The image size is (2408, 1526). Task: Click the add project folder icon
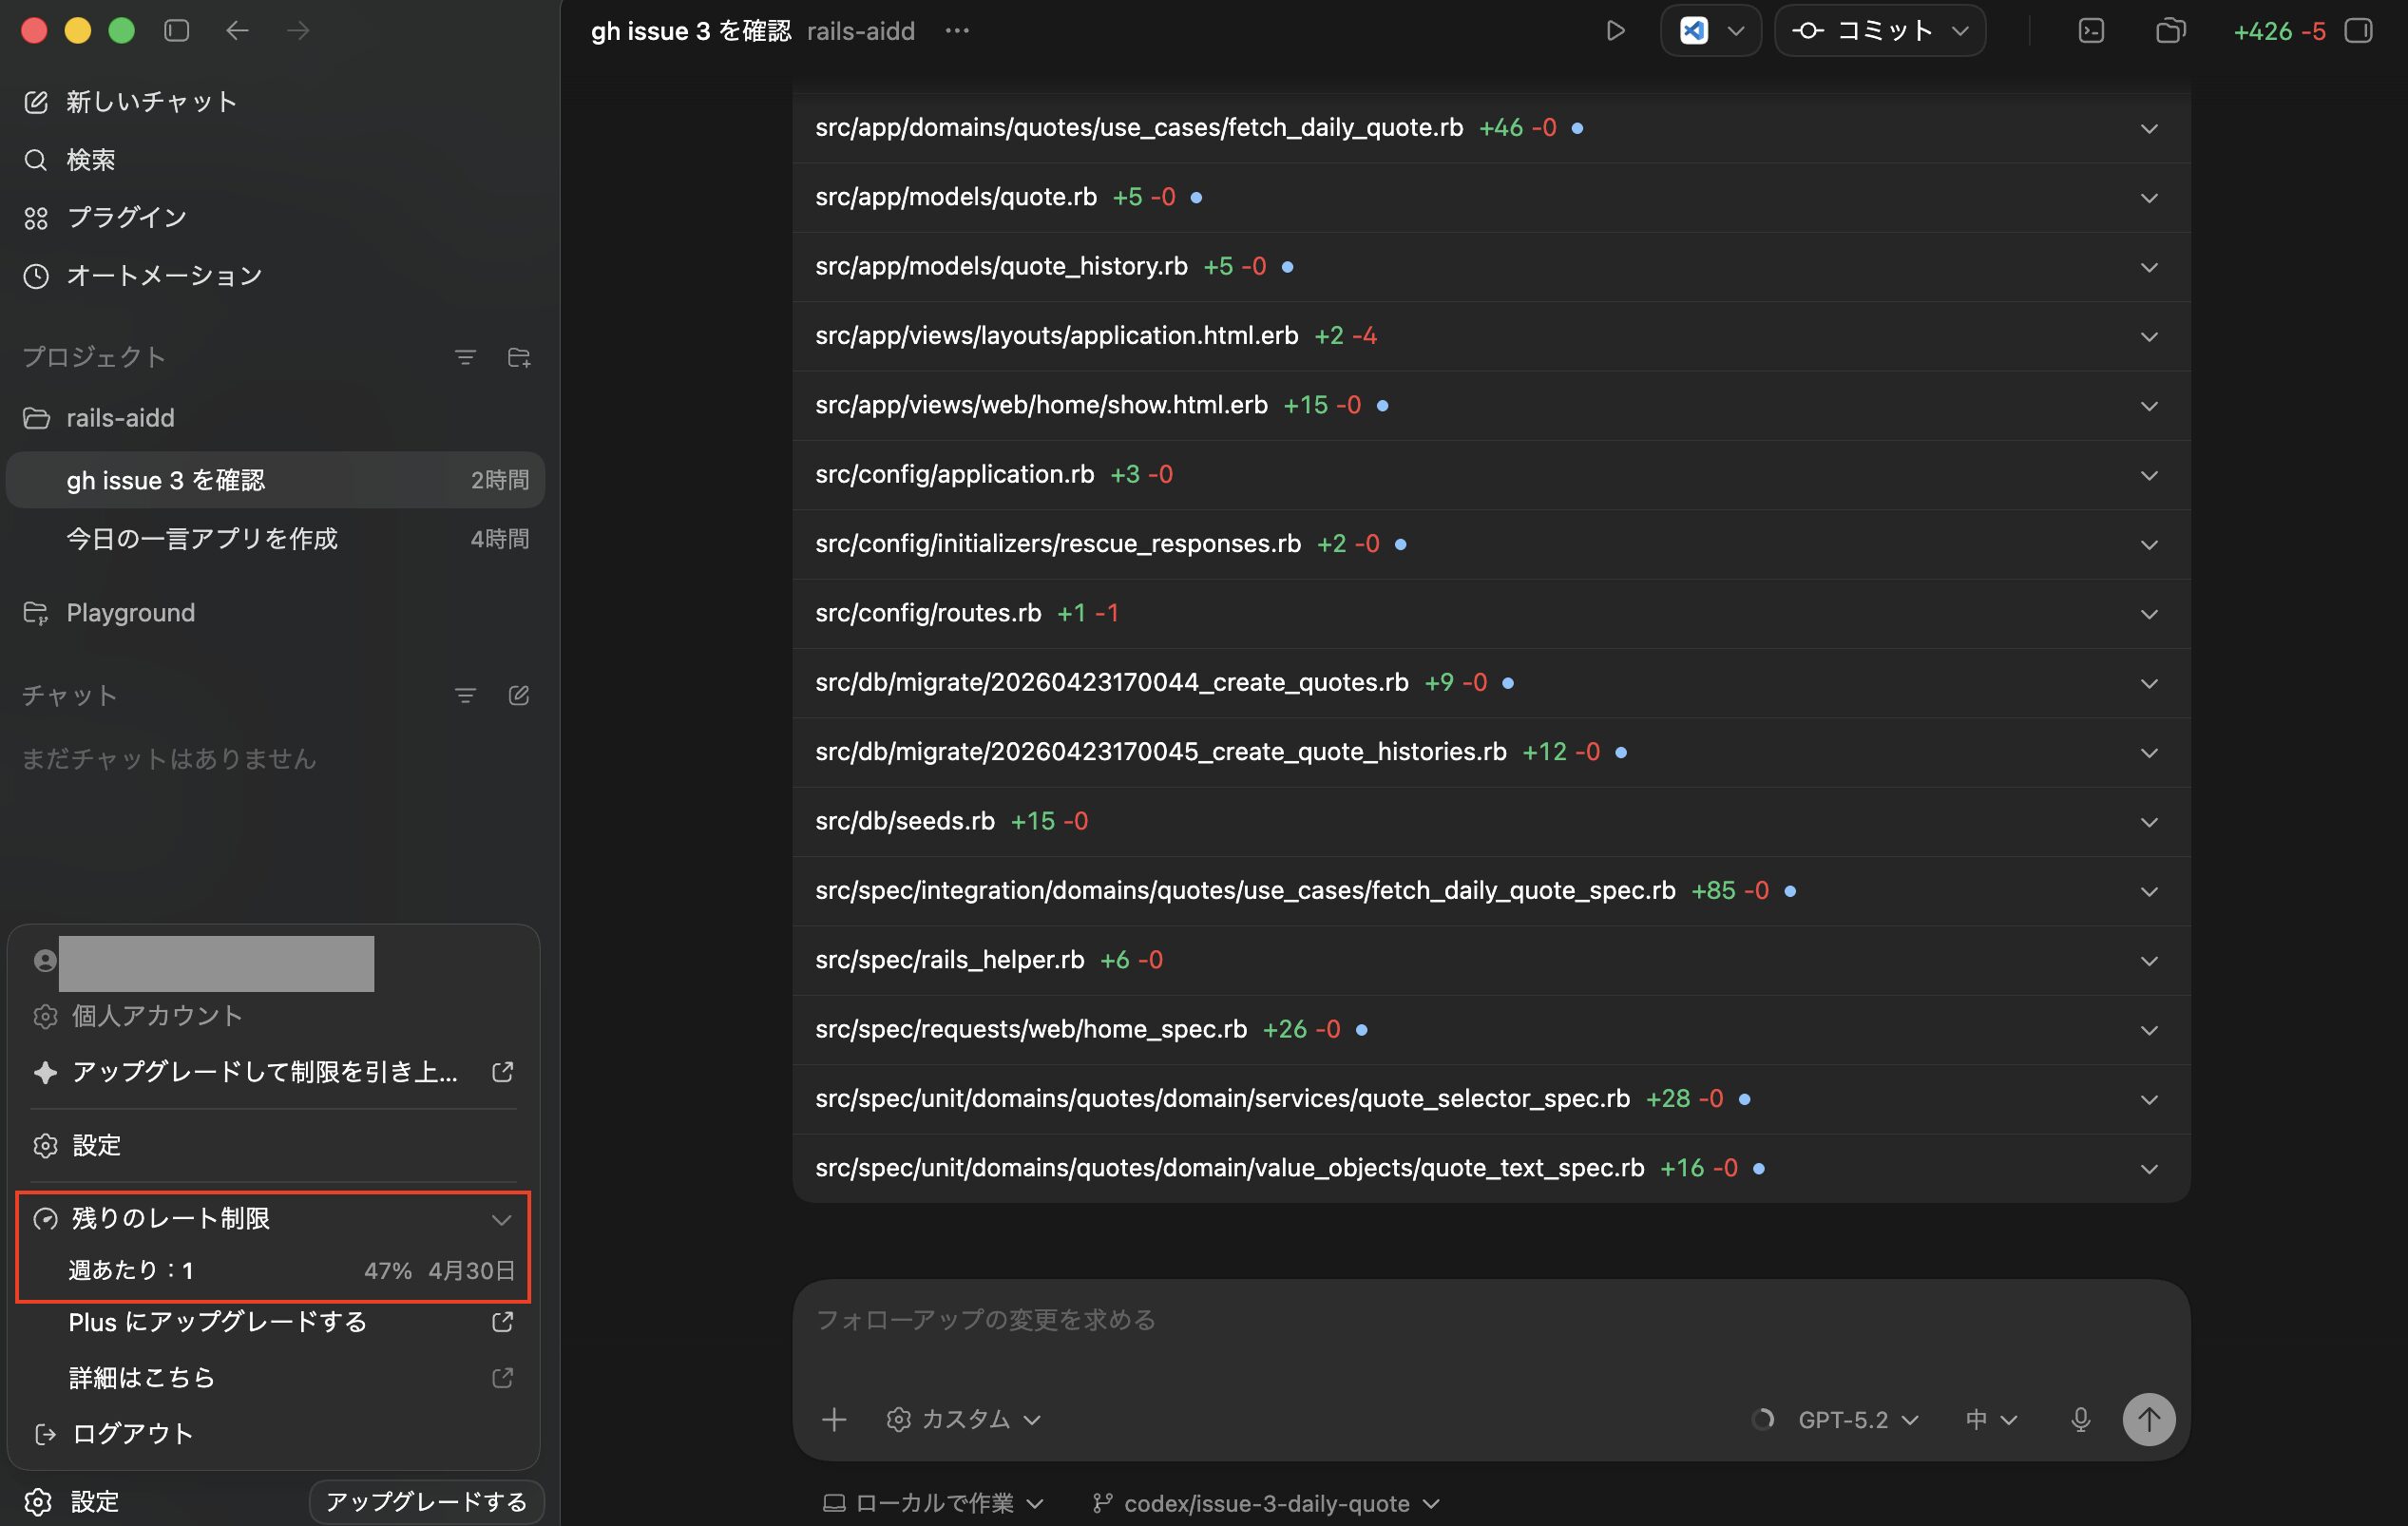coord(518,357)
